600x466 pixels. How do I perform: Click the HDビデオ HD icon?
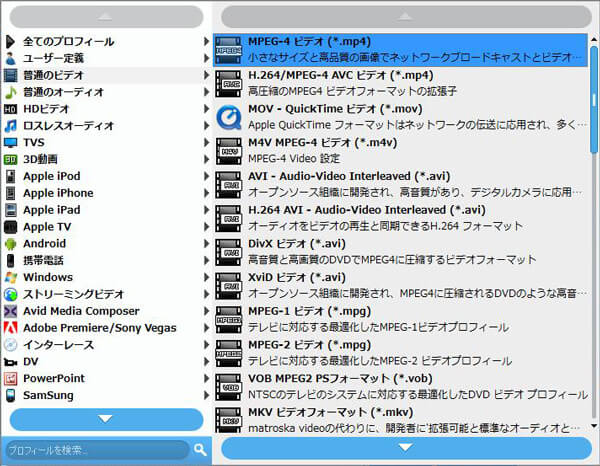tap(10, 109)
